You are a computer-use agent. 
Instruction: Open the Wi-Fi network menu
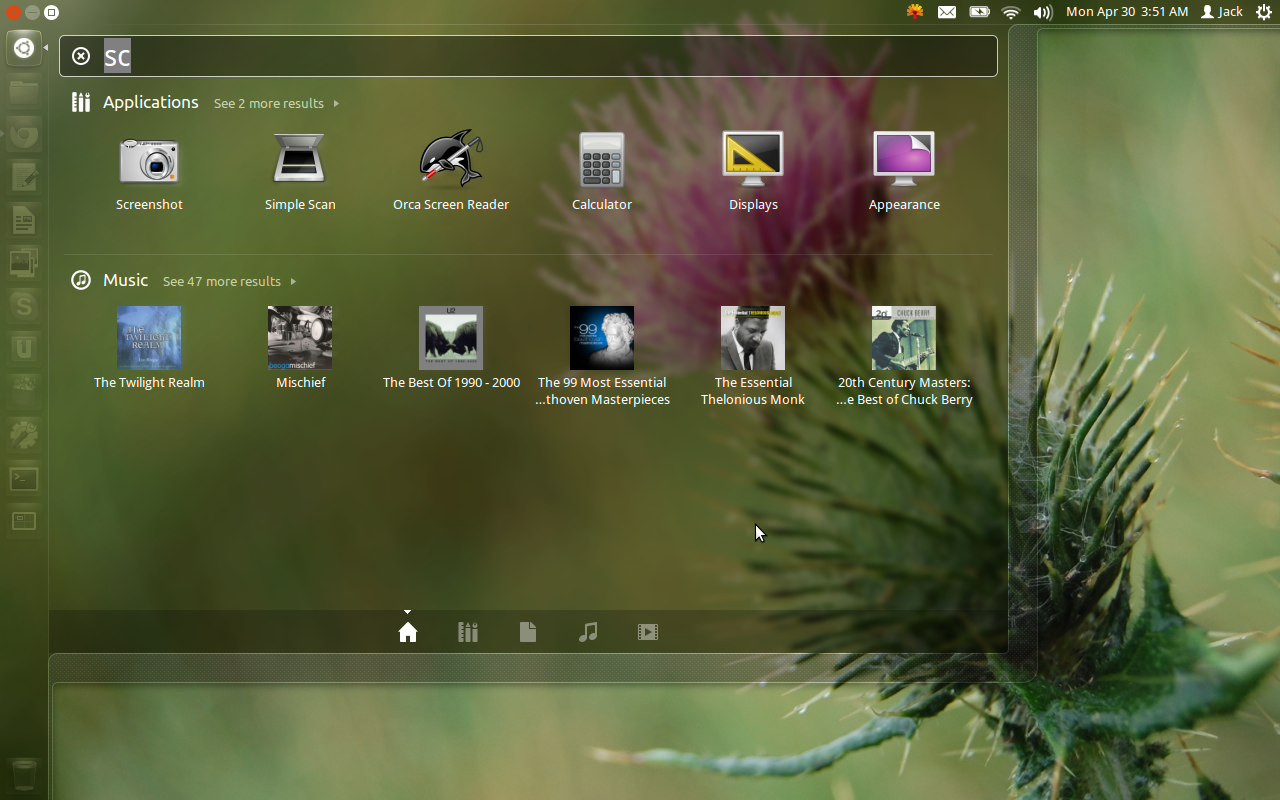(x=1011, y=12)
